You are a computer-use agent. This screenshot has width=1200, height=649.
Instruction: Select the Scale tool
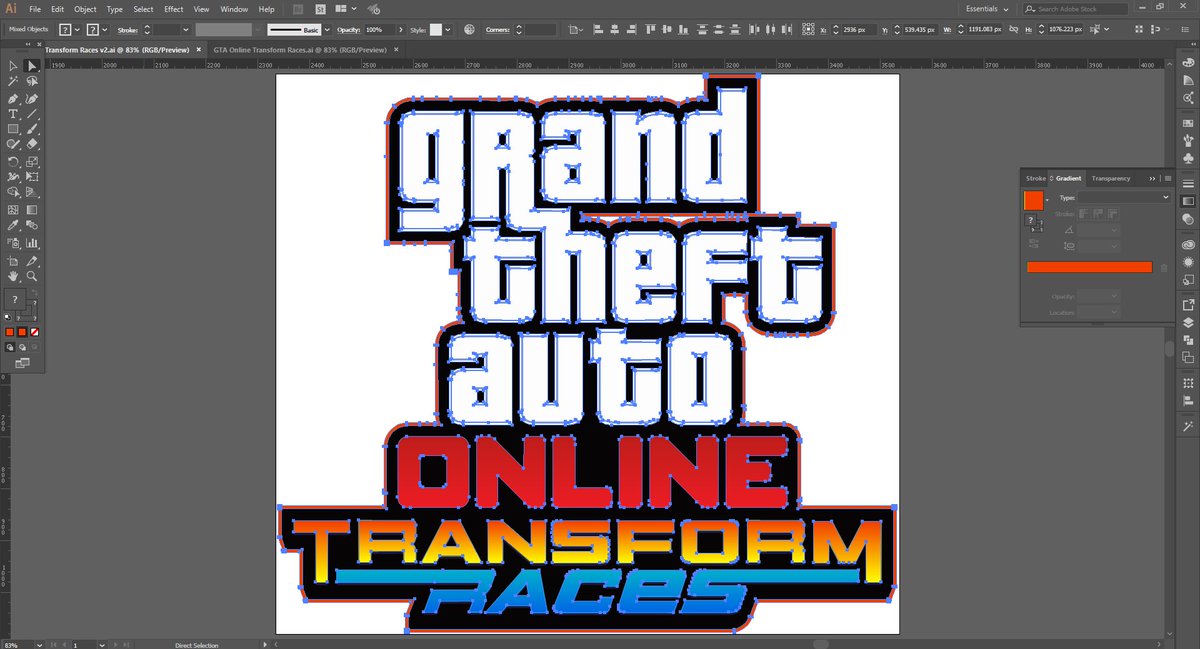point(32,161)
